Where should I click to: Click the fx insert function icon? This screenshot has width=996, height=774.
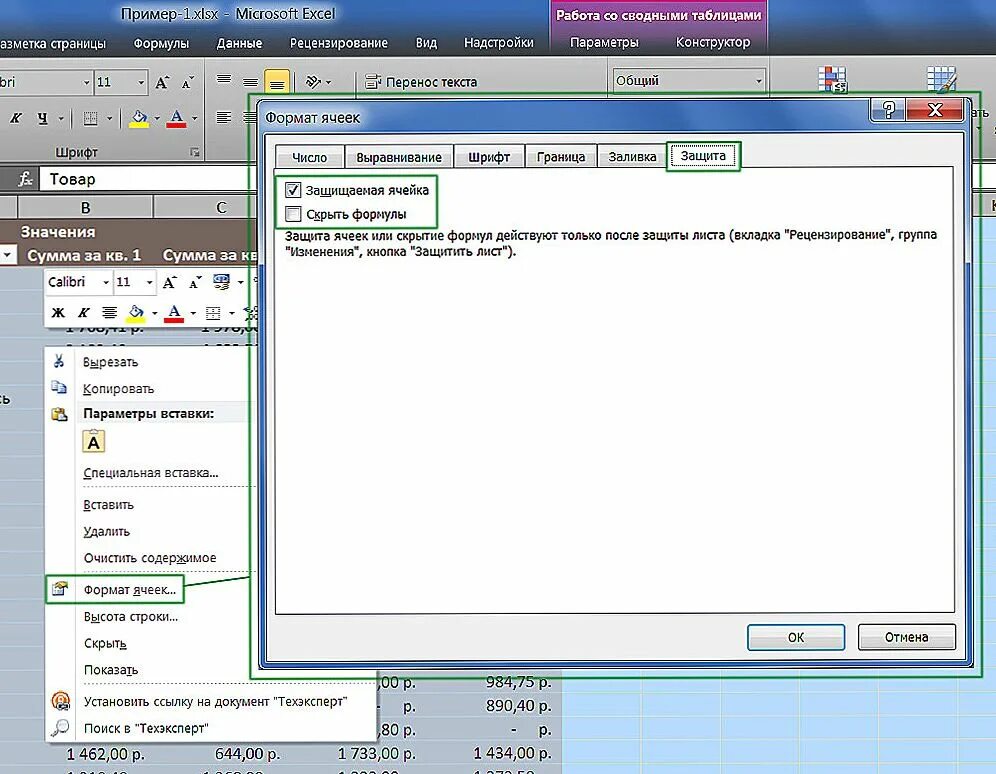[x=25, y=179]
